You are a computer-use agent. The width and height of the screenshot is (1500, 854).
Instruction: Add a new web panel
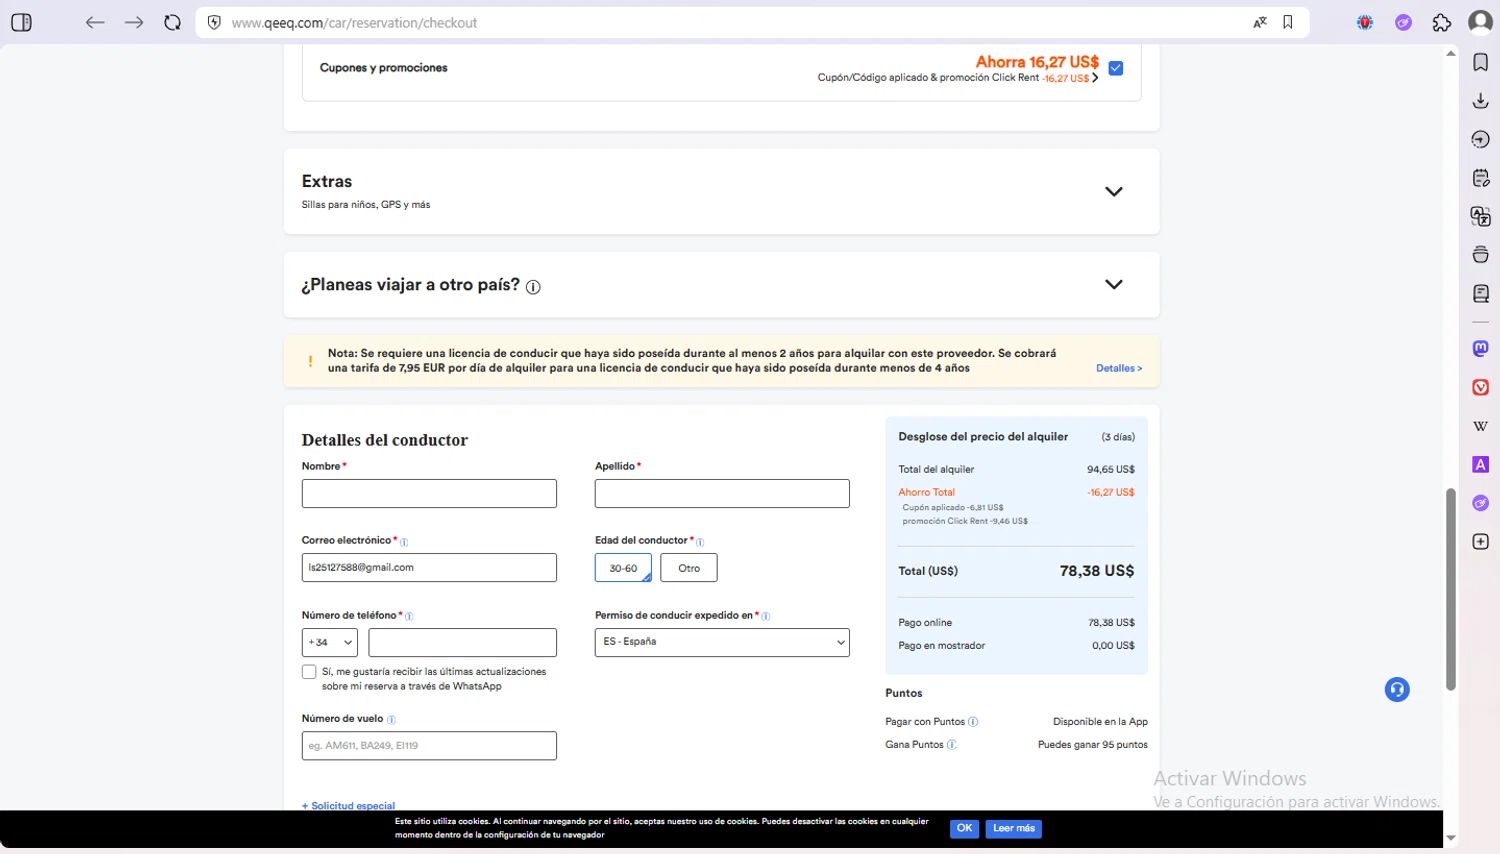(x=1481, y=541)
